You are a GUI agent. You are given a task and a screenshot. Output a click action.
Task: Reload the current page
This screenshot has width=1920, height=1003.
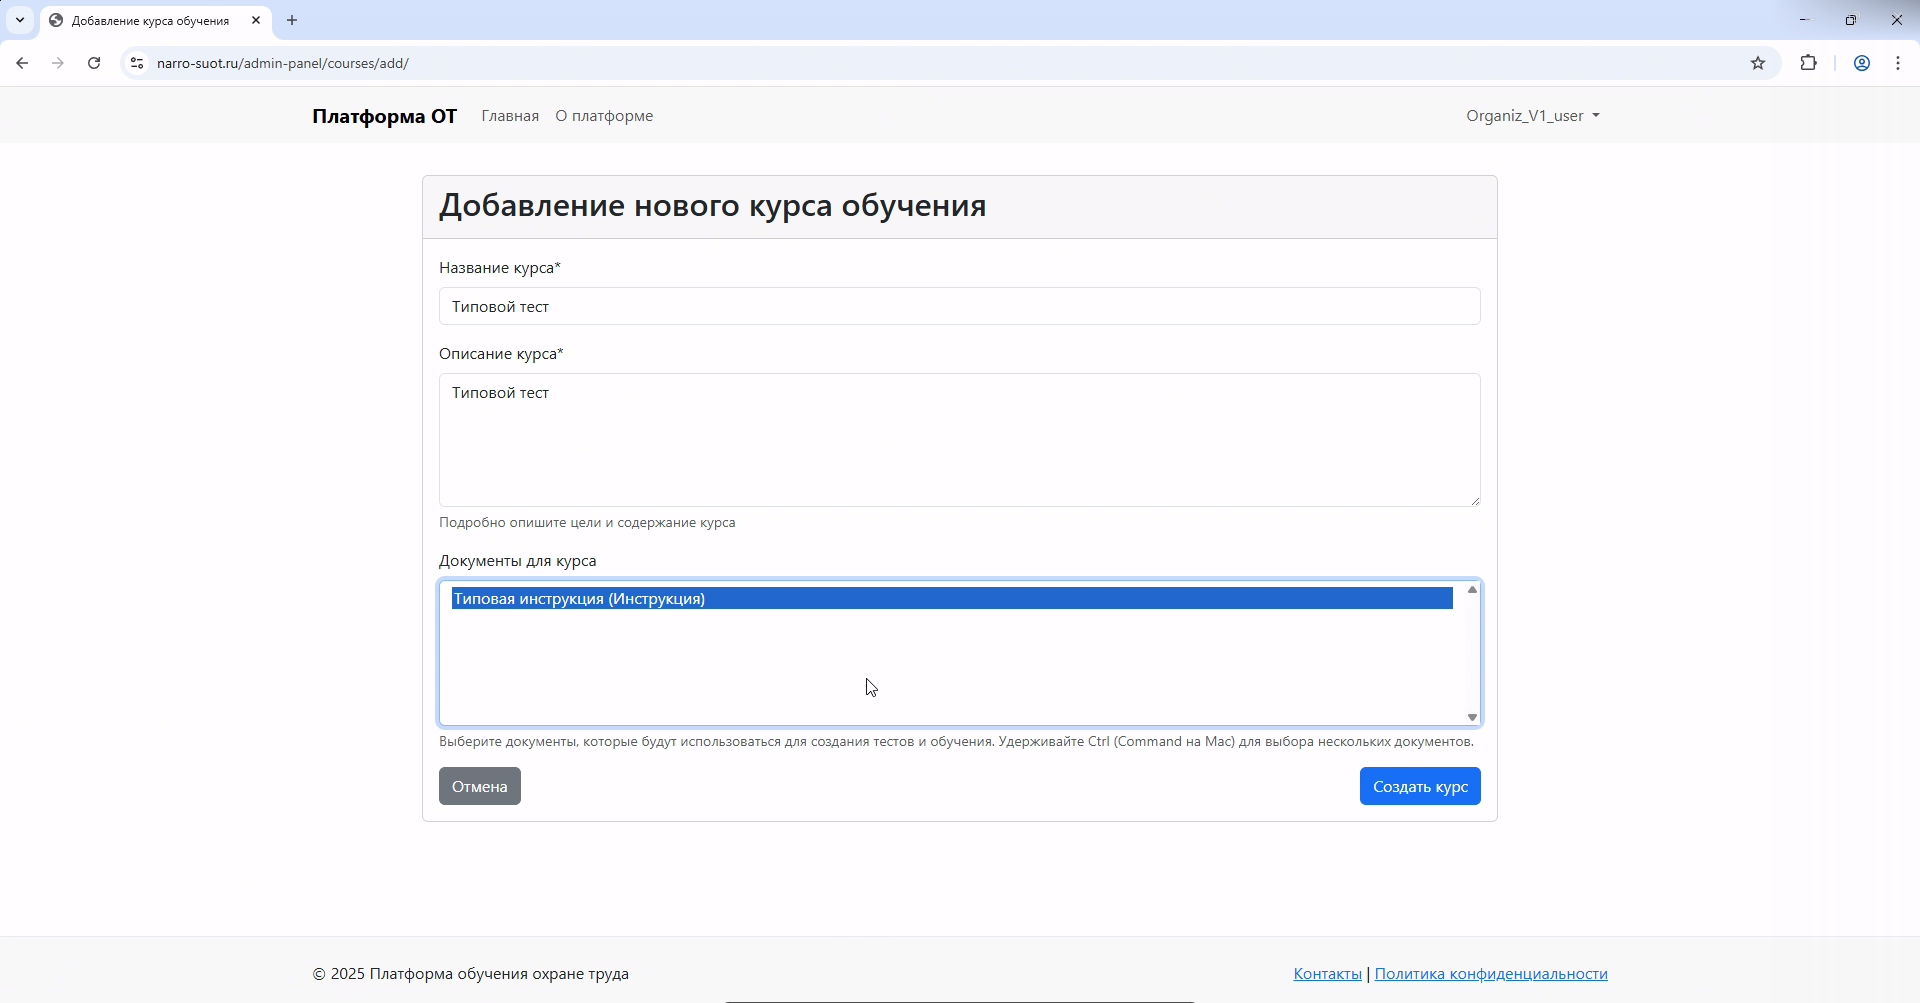[x=93, y=62]
